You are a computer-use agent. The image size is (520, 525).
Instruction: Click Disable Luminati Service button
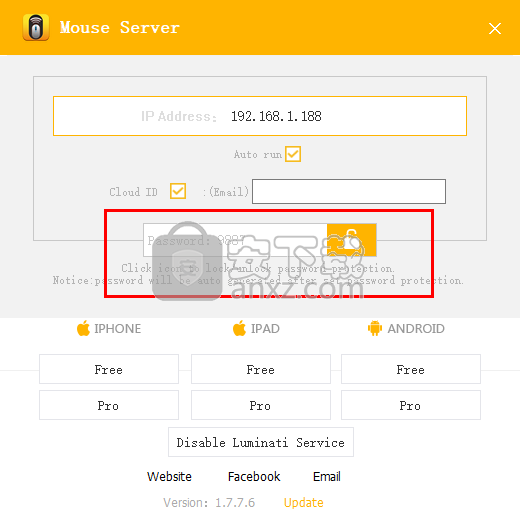tap(261, 442)
